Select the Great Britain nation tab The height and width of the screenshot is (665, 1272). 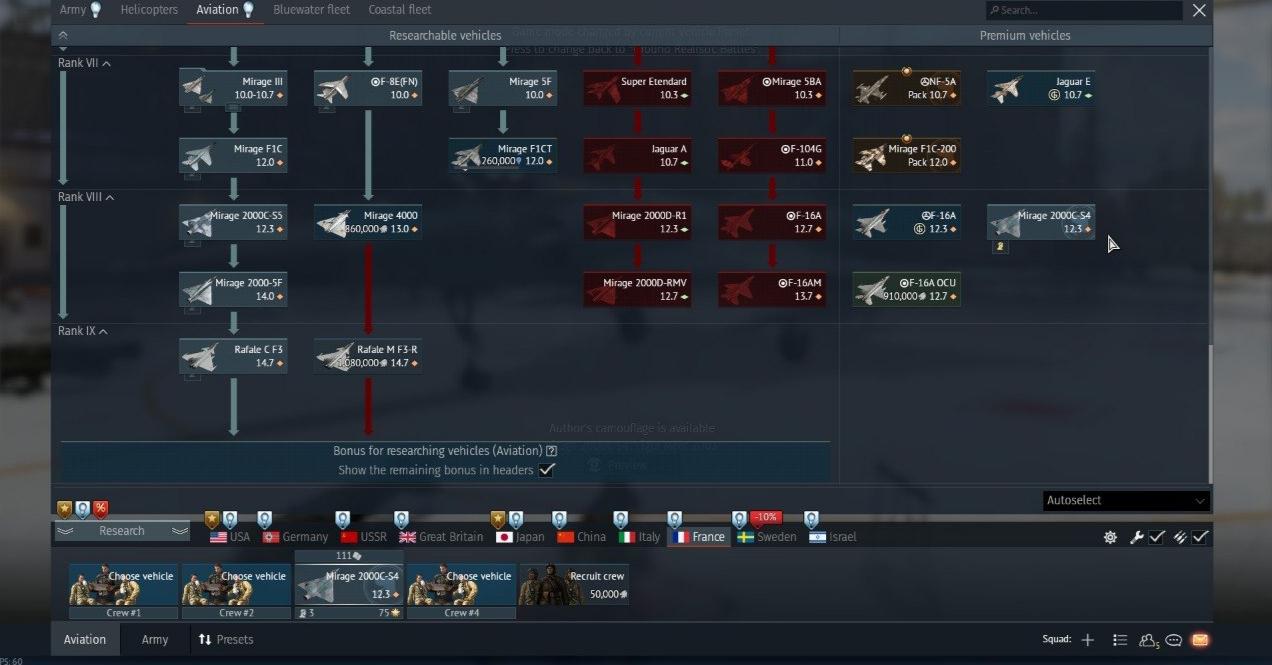pyautogui.click(x=442, y=537)
